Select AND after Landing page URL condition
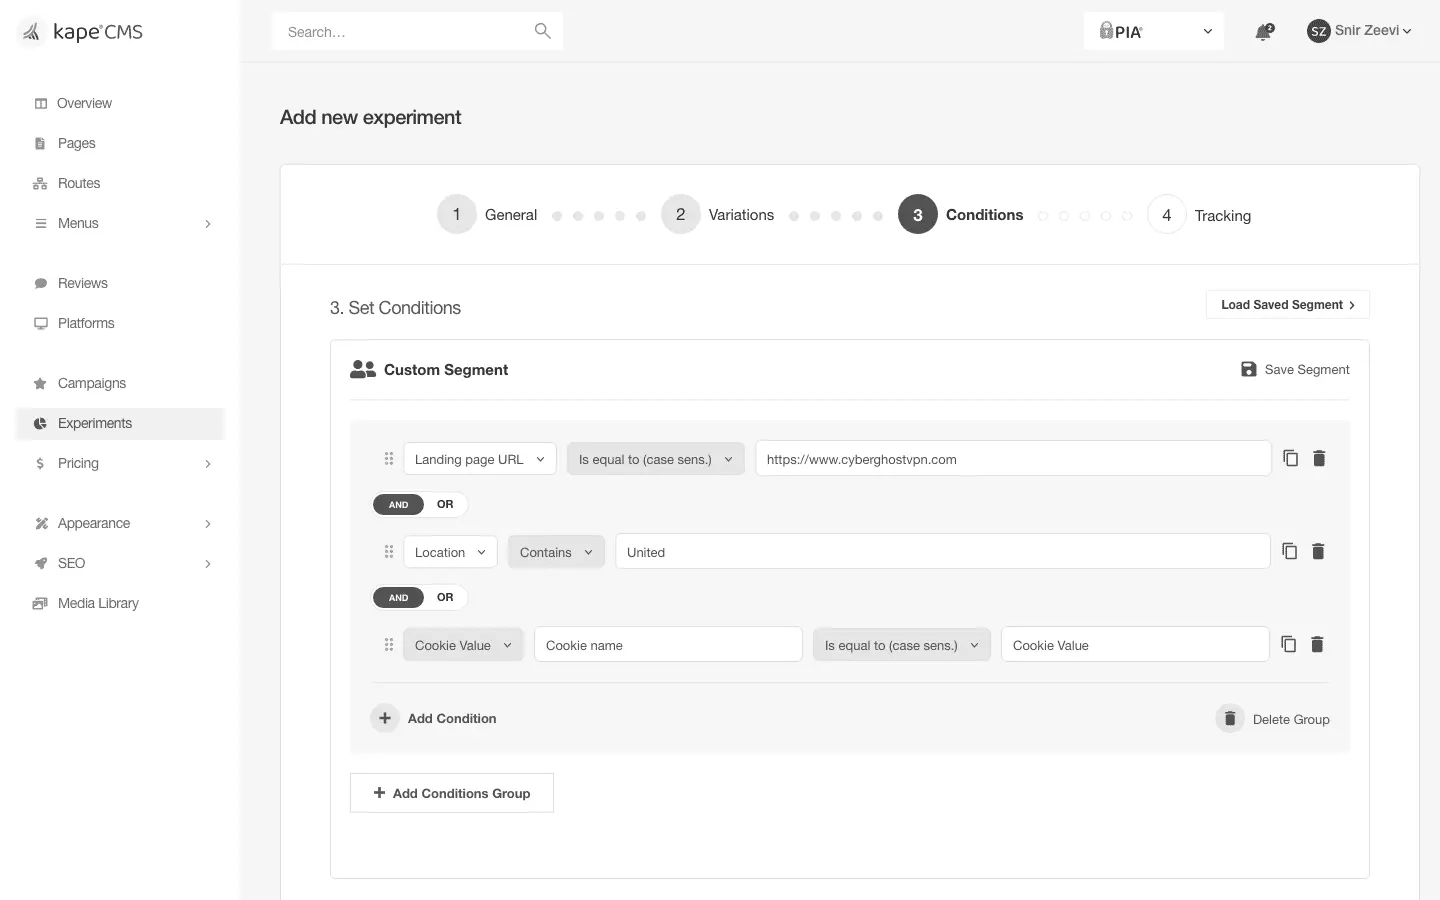 click(398, 504)
